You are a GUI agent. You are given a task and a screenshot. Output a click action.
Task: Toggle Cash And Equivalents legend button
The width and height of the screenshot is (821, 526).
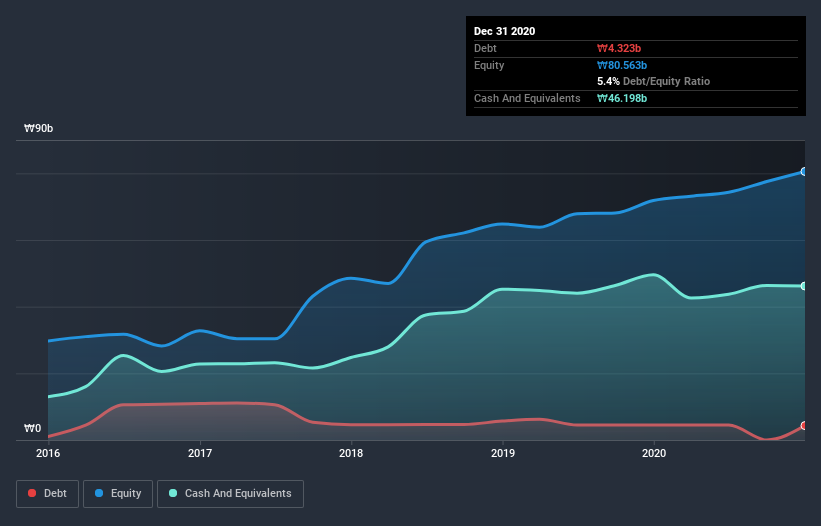230,494
